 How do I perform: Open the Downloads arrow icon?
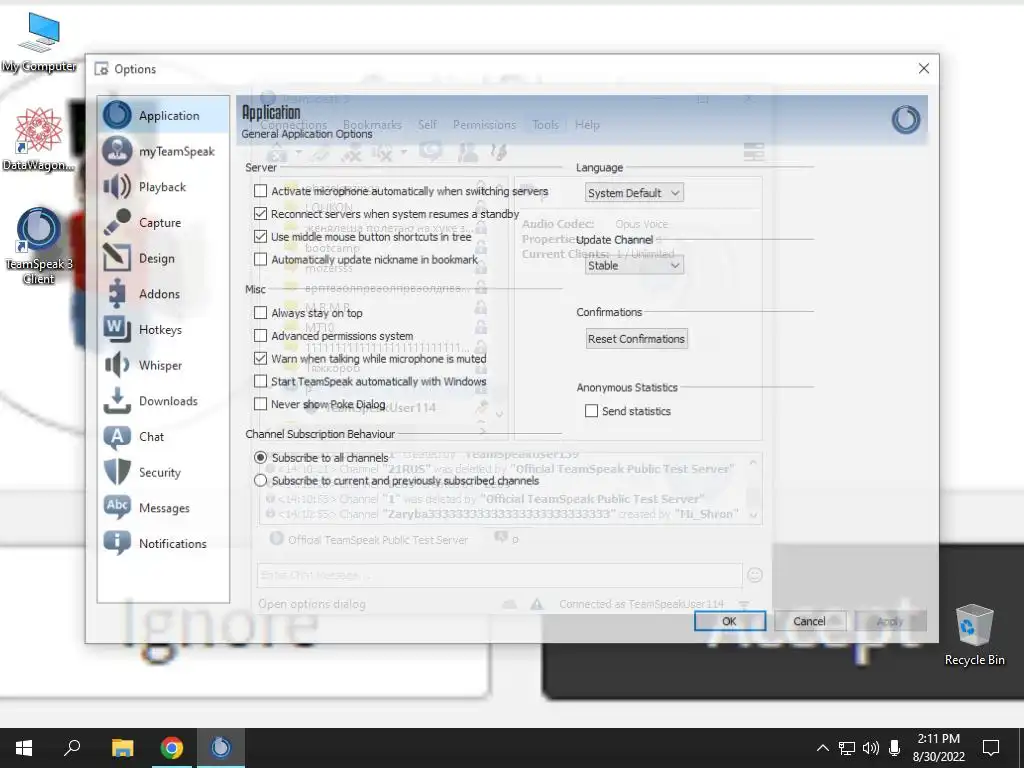pyautogui.click(x=117, y=400)
